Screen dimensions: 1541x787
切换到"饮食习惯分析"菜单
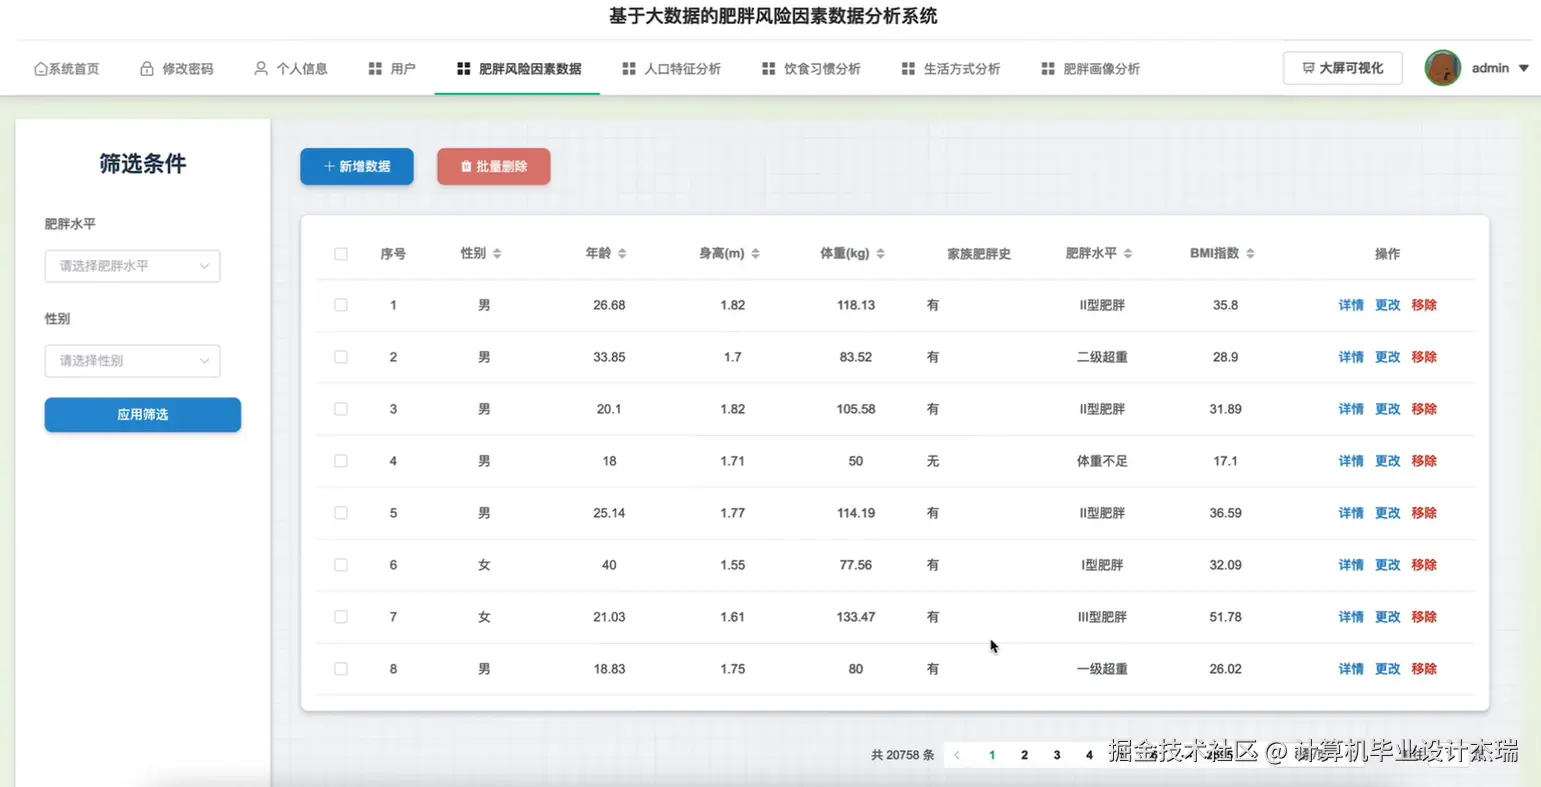[x=821, y=68]
